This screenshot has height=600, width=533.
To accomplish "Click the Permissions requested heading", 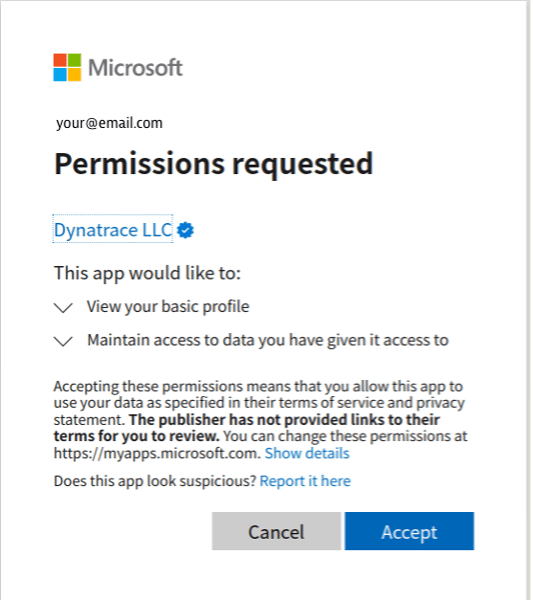I will tap(214, 164).
